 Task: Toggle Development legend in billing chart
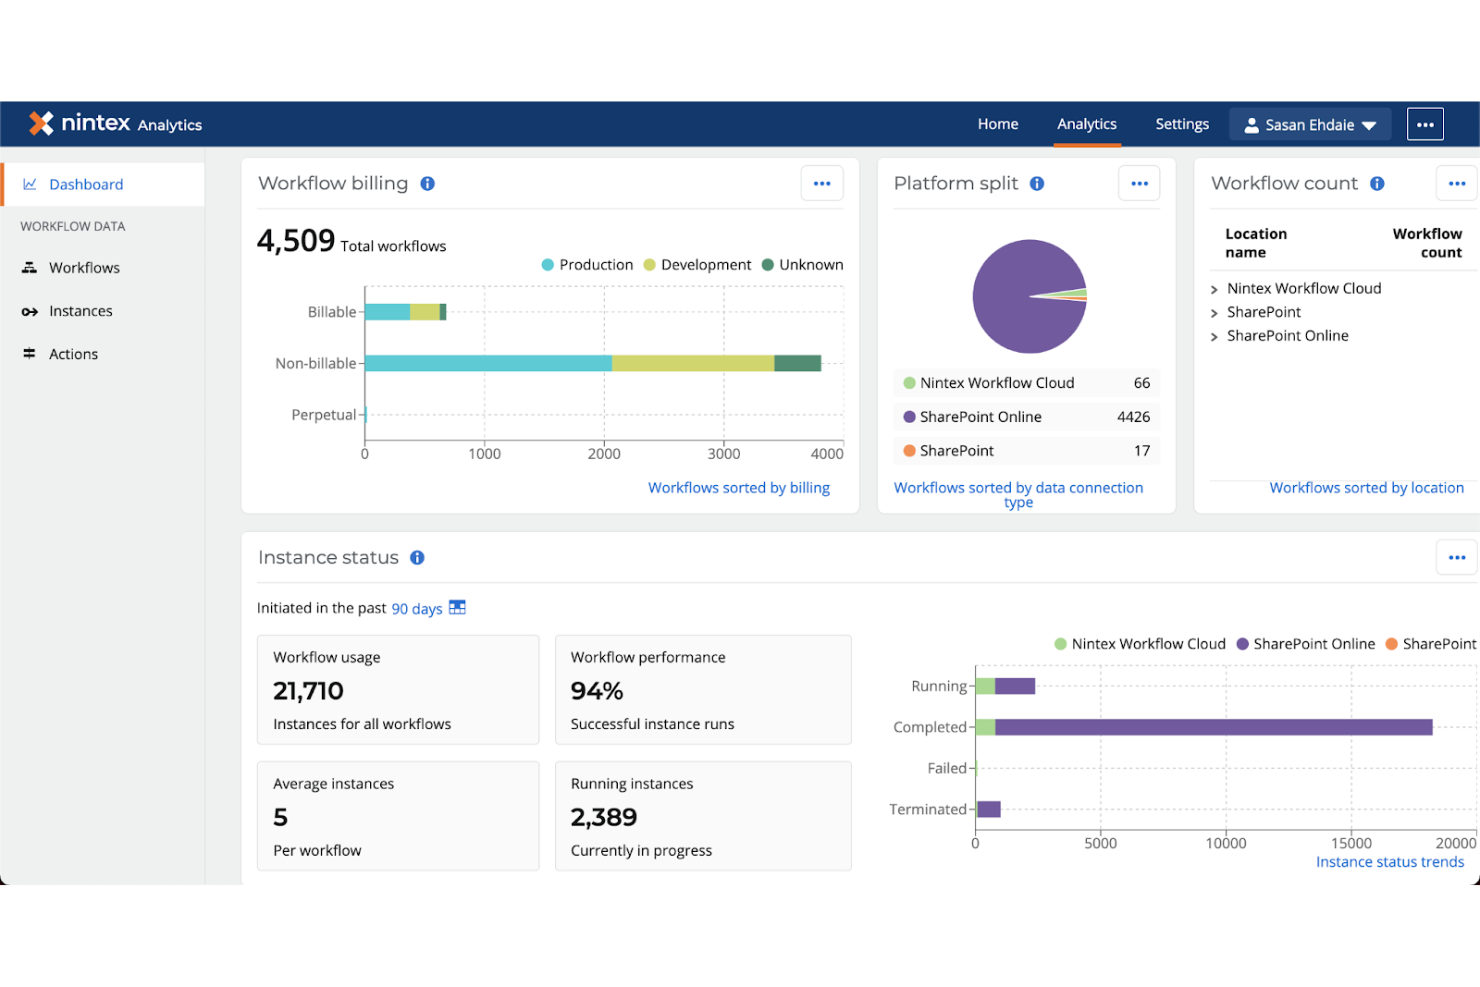click(x=697, y=265)
